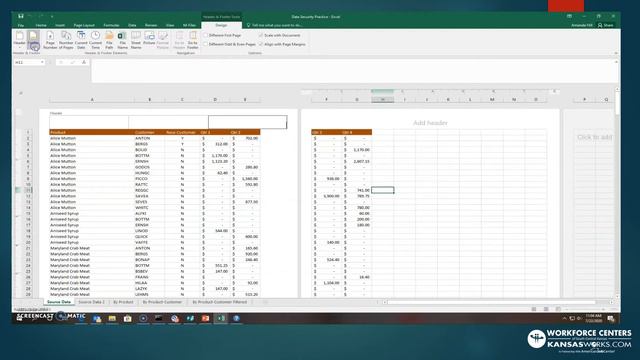Insert File Name element
The height and width of the screenshot is (360, 640).
tap(122, 40)
